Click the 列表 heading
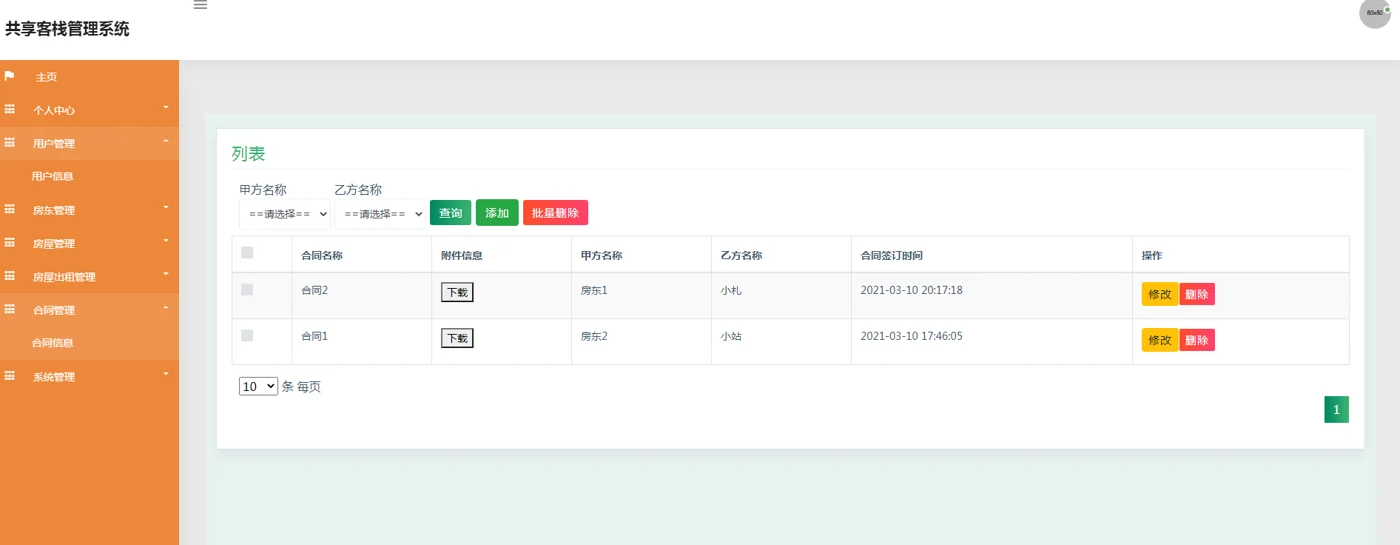1400x545 pixels. (248, 154)
